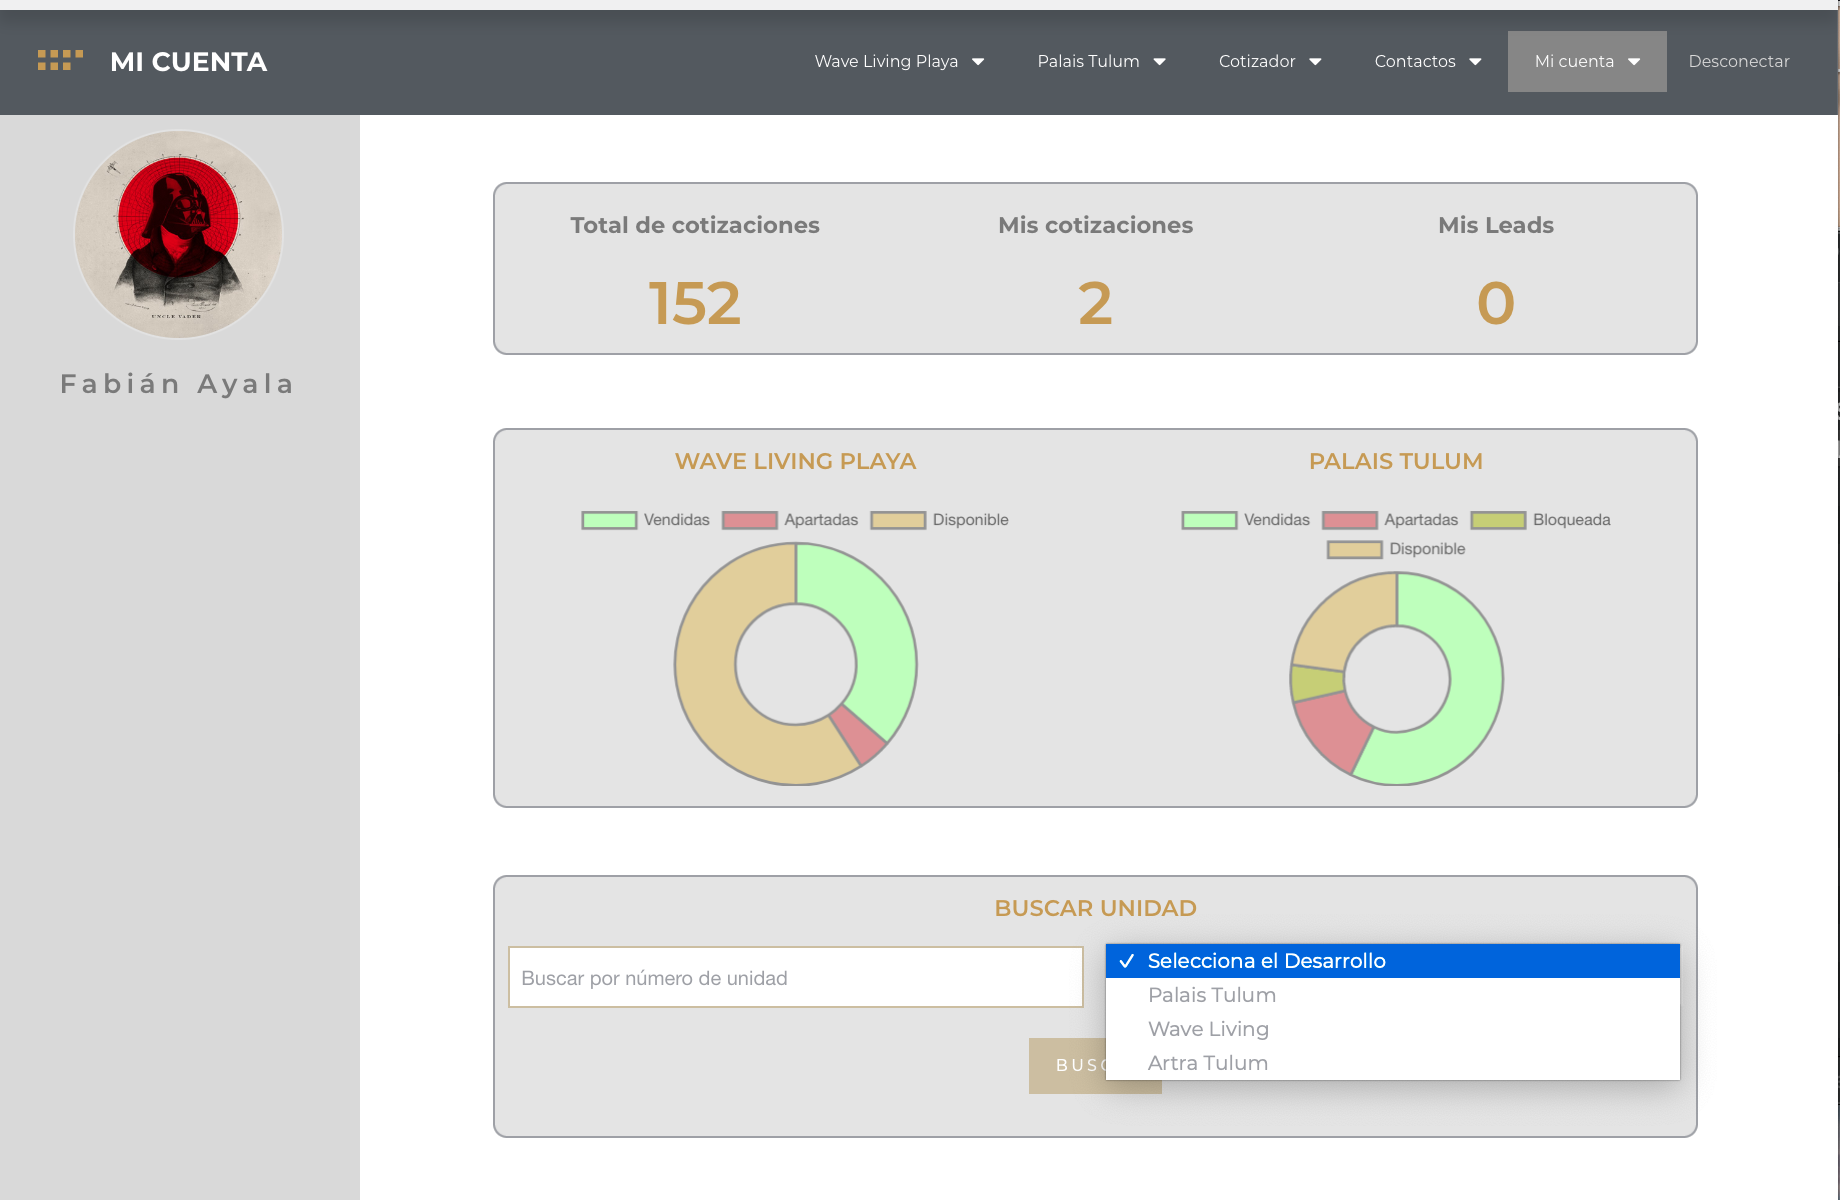Open the Mi cuenta menu

(1587, 61)
